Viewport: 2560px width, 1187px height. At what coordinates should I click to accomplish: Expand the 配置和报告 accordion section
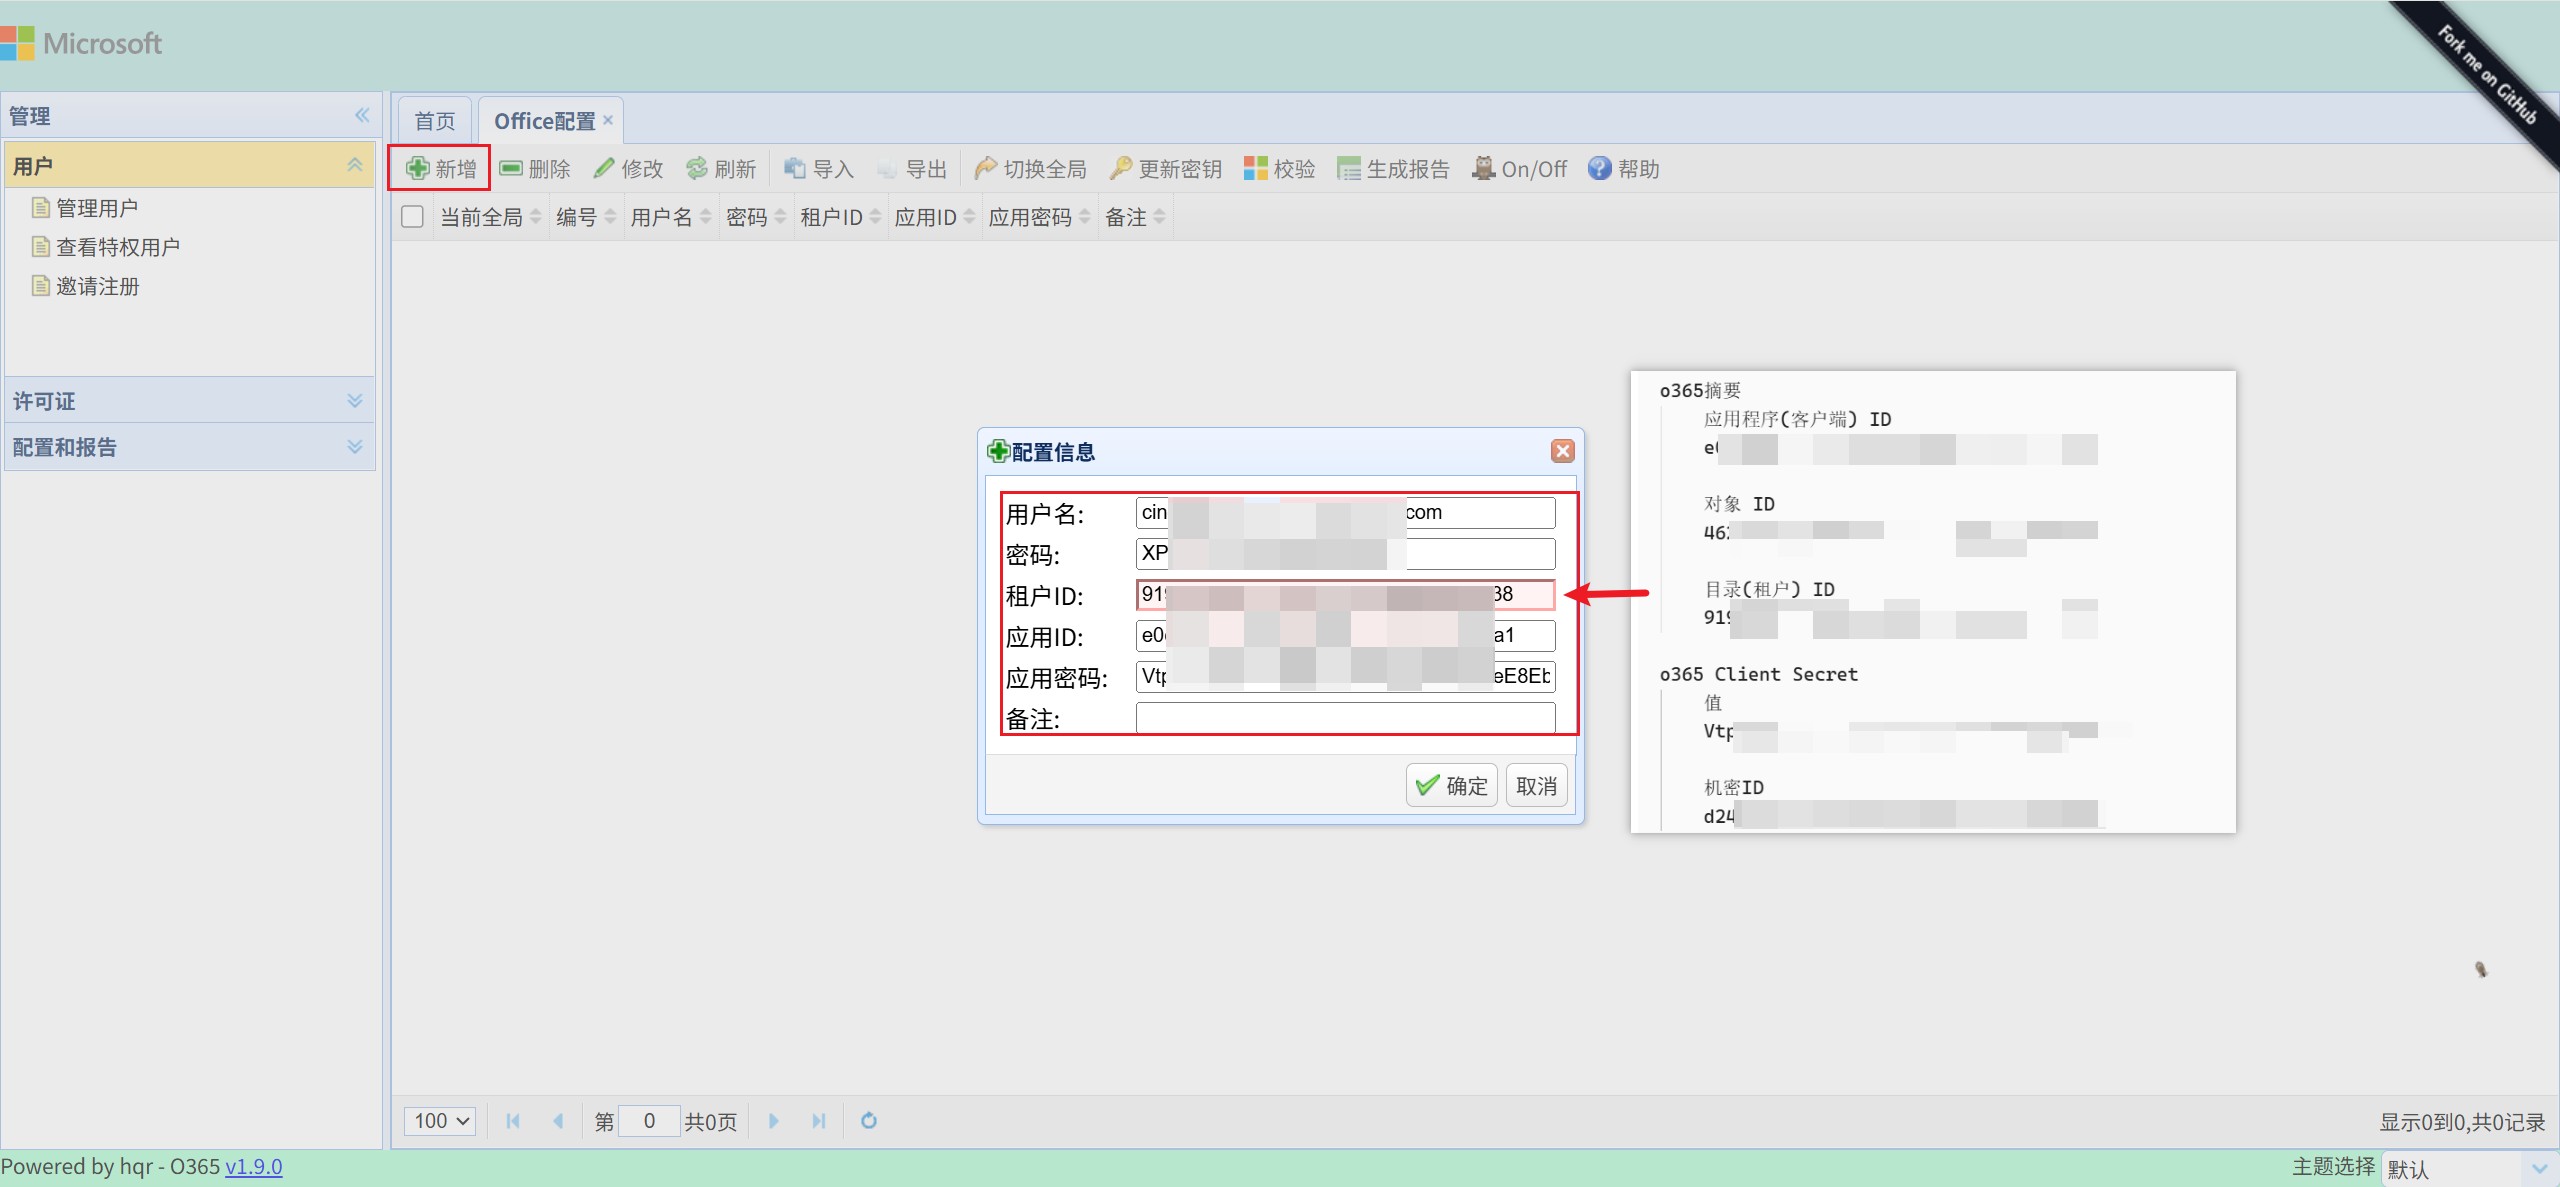[354, 447]
